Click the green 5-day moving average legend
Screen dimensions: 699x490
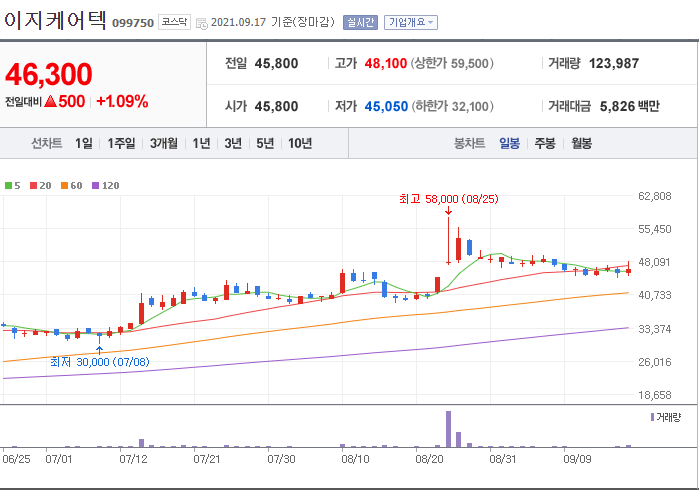point(12,185)
